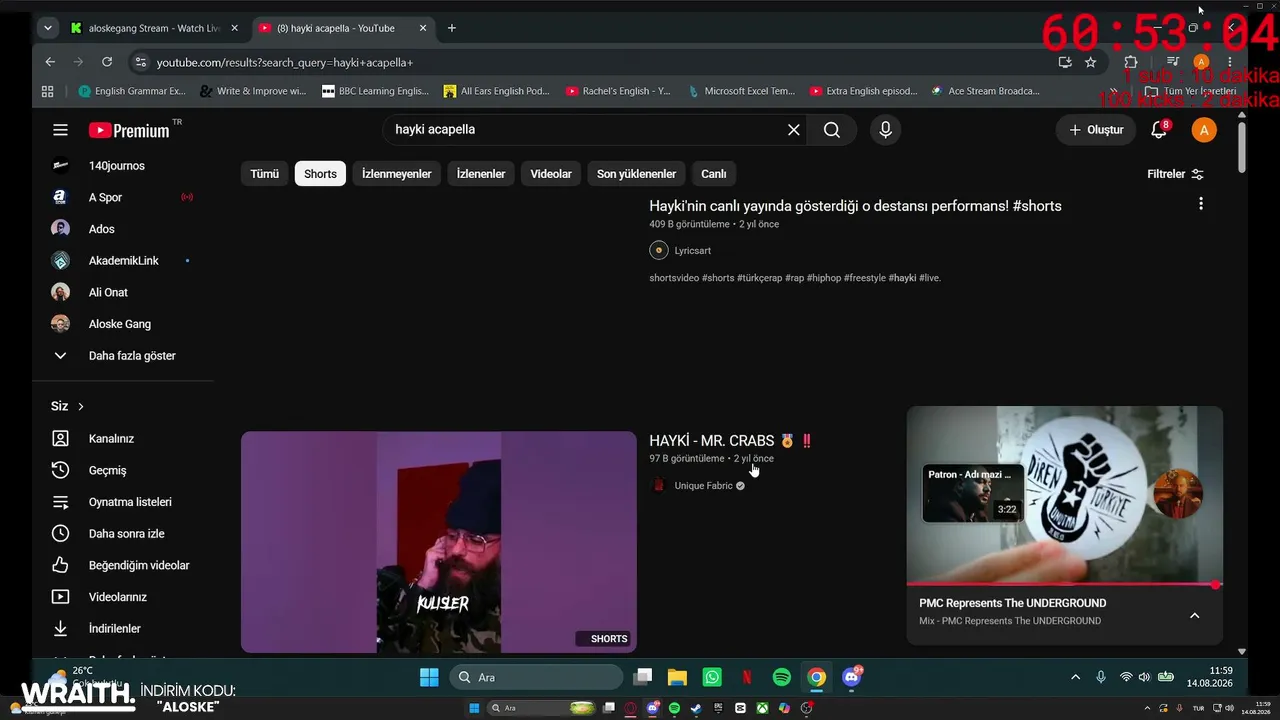The height and width of the screenshot is (720, 1280).
Task: Open Chrome extensions puzzle icon
Action: [1131, 62]
